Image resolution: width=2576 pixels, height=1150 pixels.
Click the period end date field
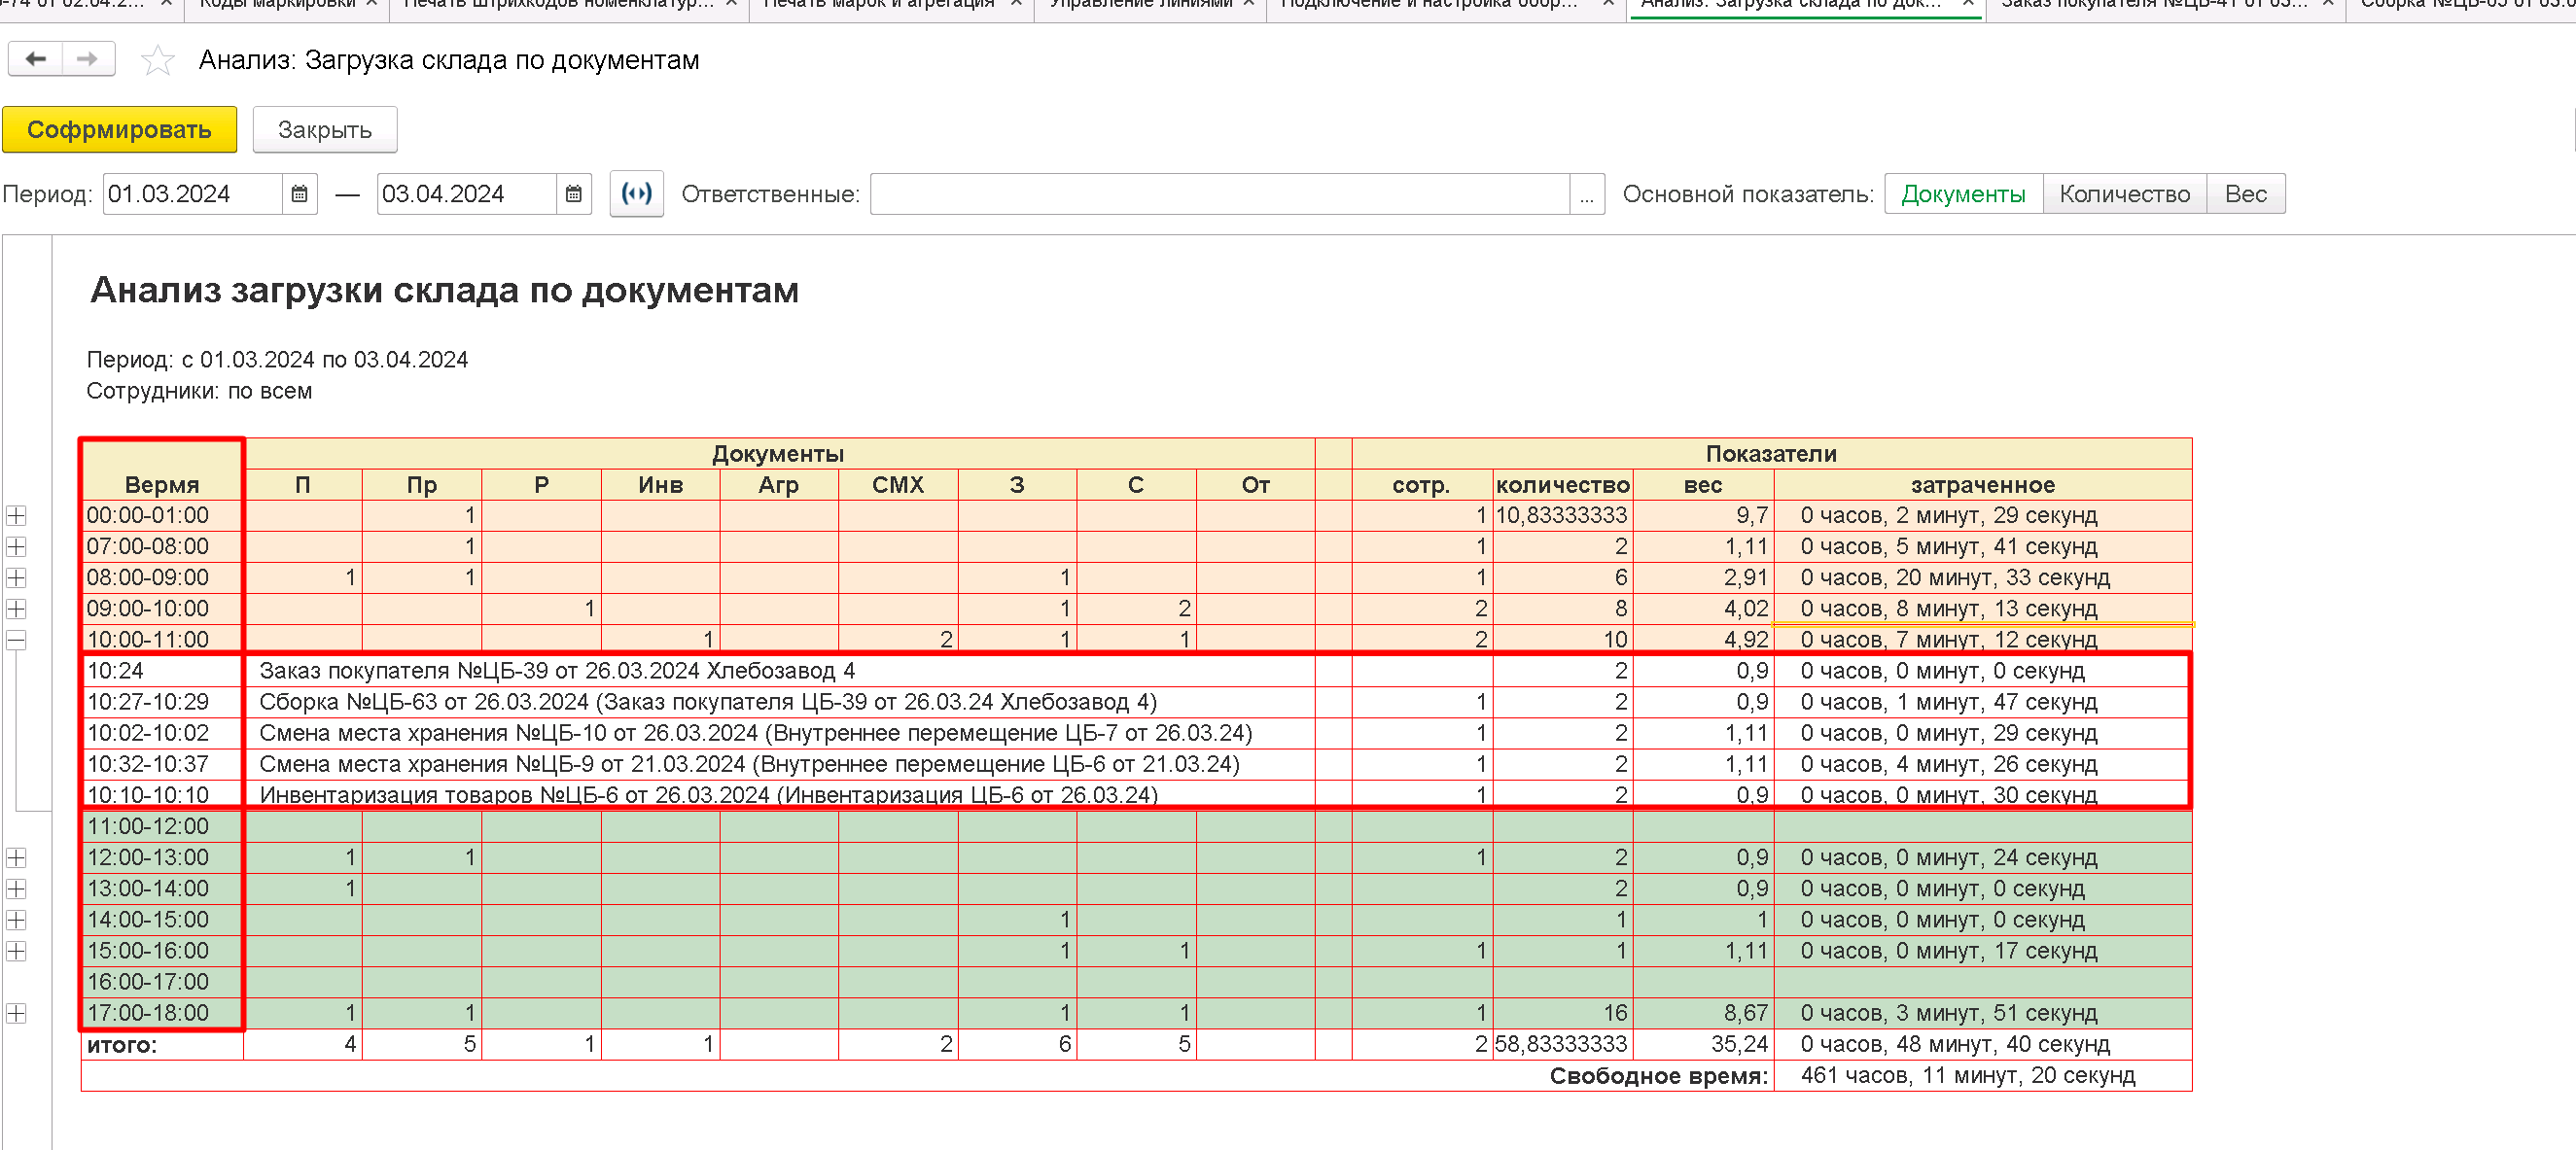466,194
